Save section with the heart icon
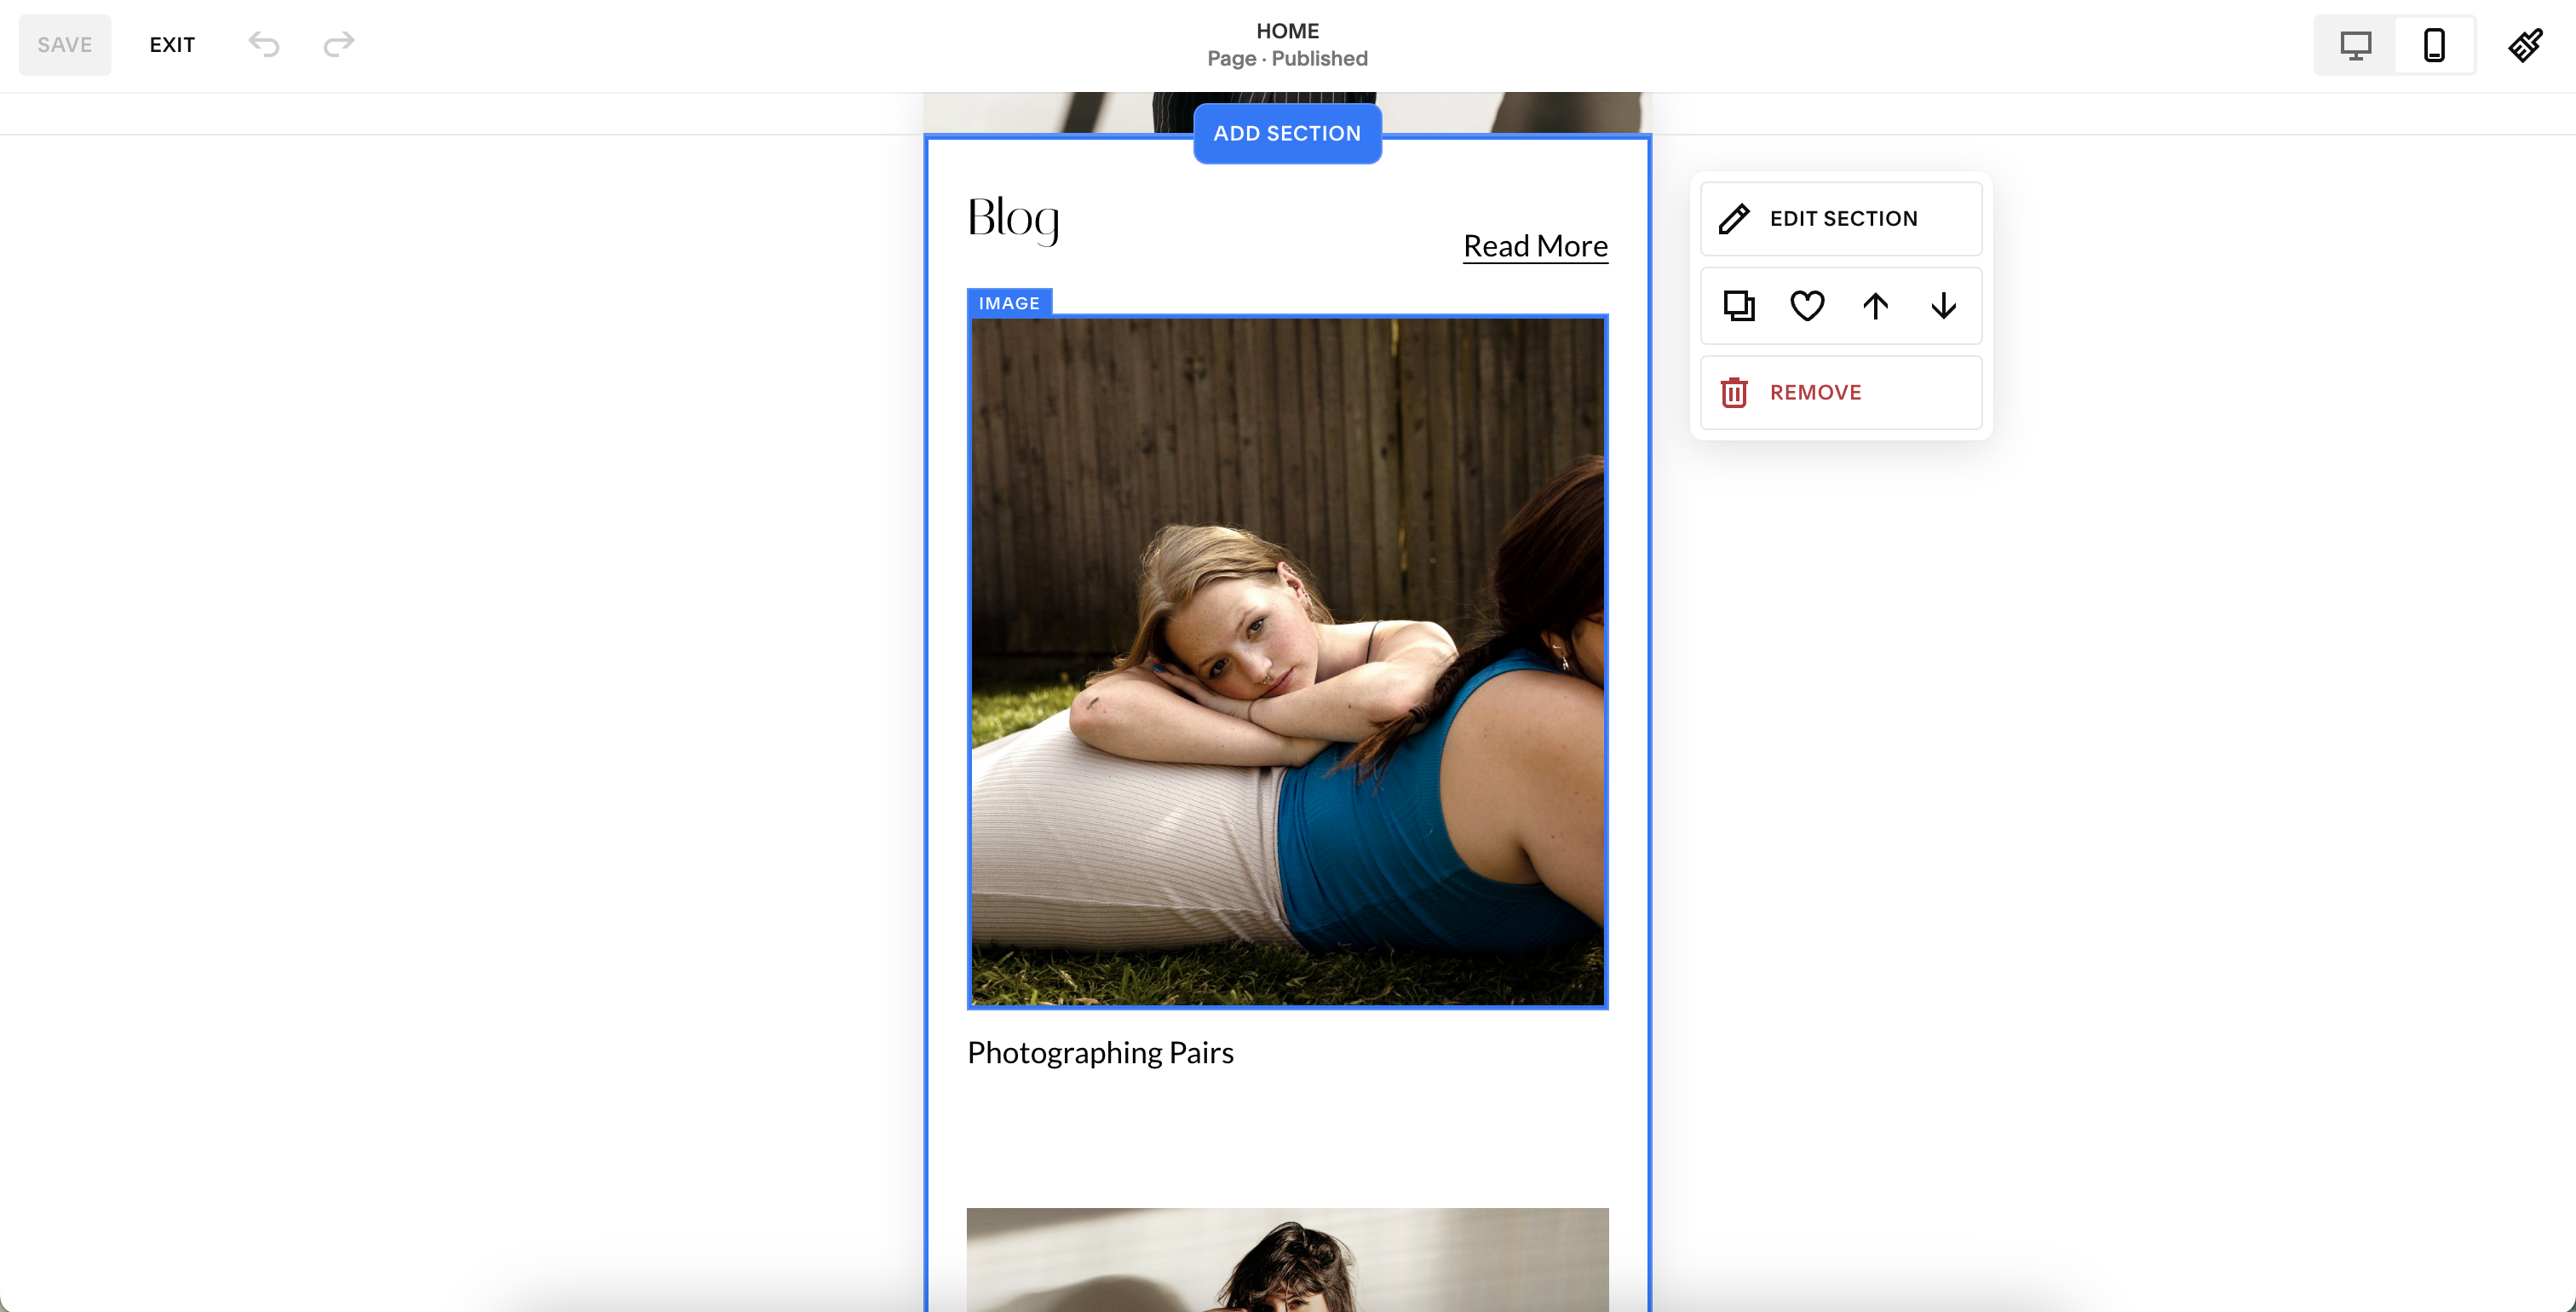 point(1807,306)
